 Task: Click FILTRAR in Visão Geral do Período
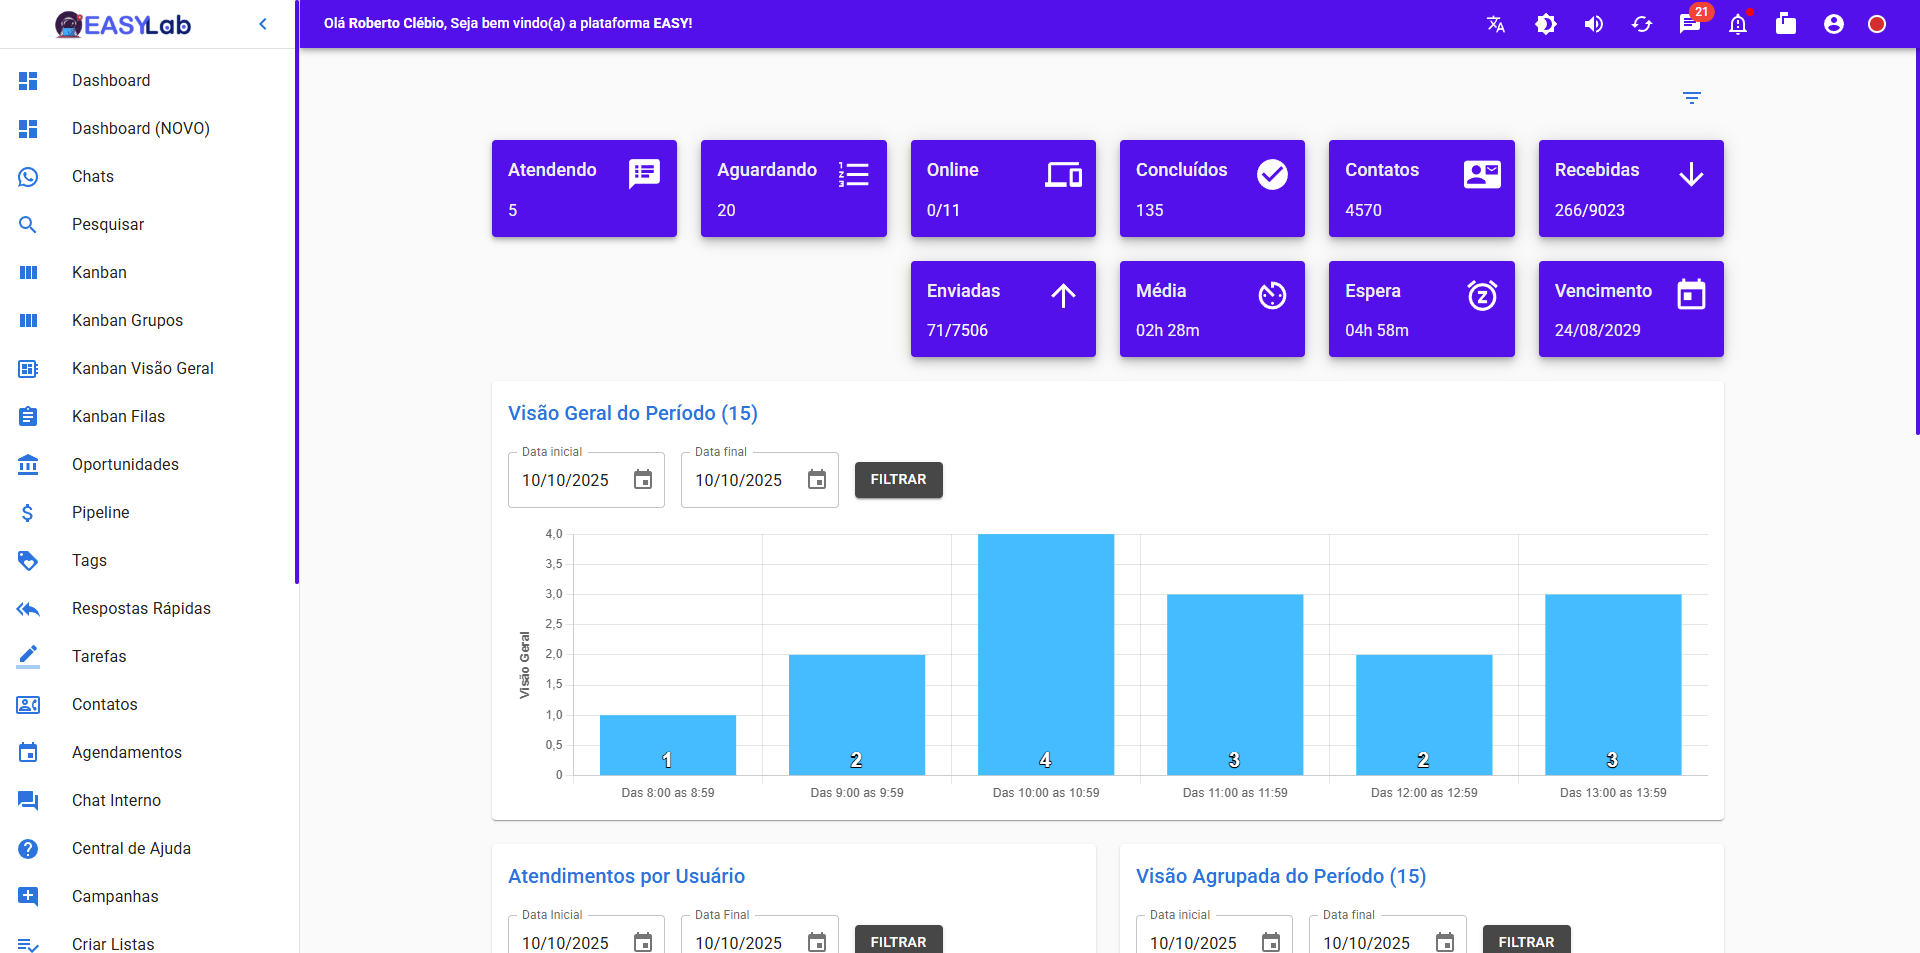(899, 480)
